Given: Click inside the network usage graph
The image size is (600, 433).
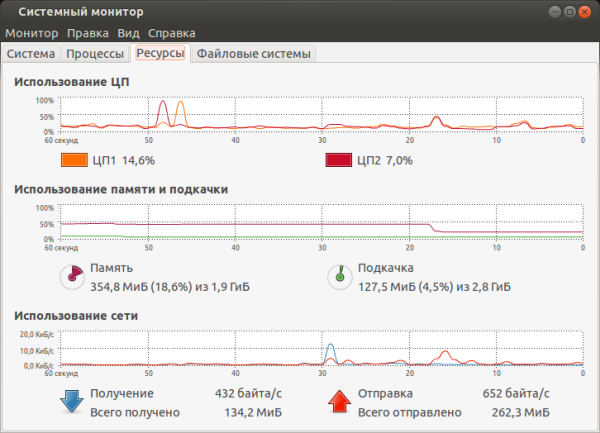Looking at the screenshot, I should pos(321,348).
